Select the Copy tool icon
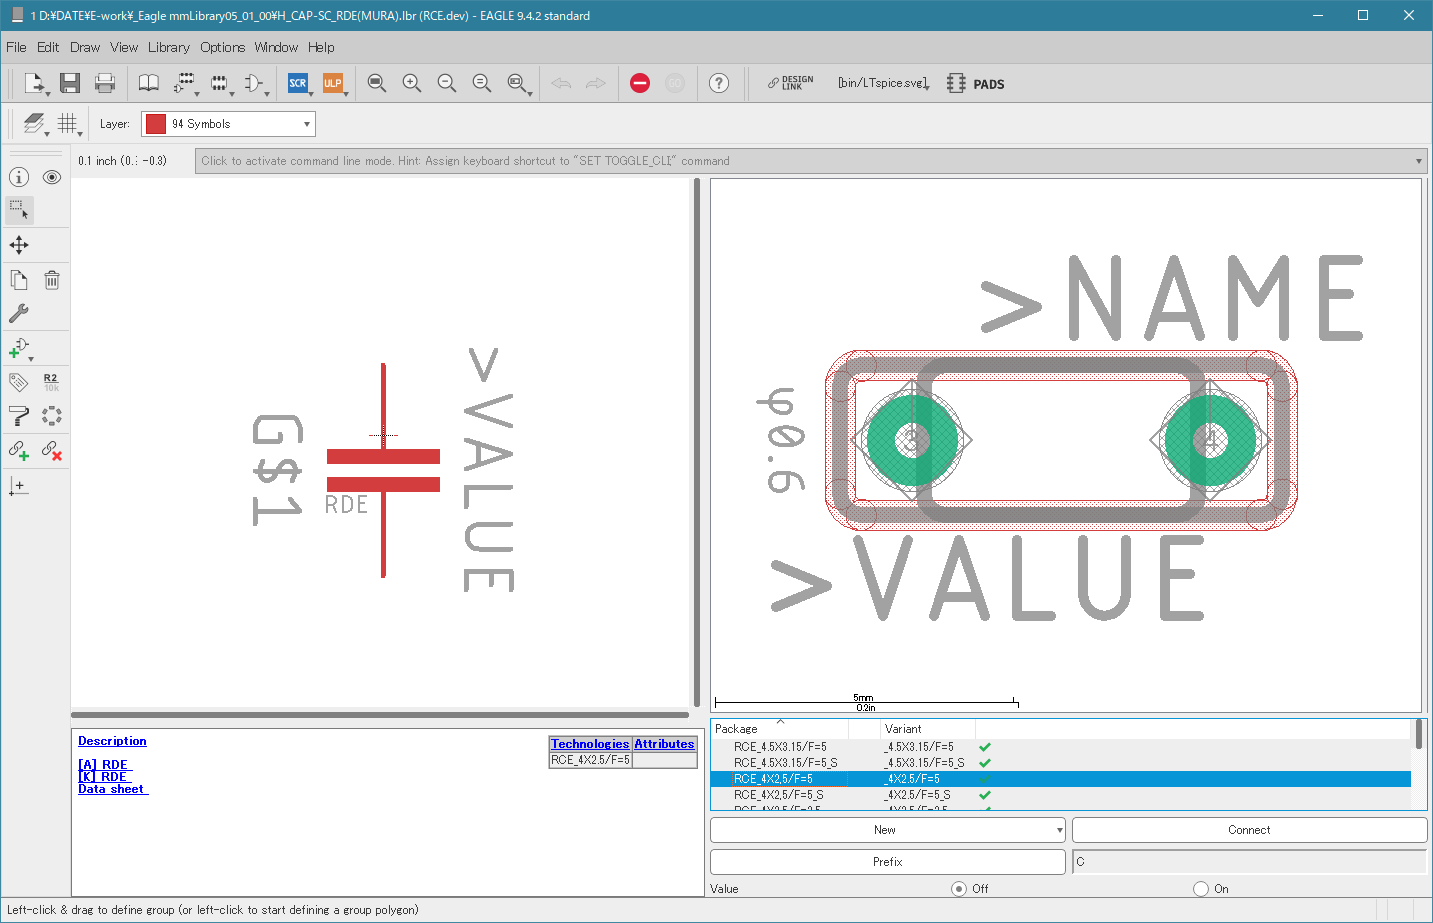This screenshot has height=923, width=1433. click(x=19, y=280)
